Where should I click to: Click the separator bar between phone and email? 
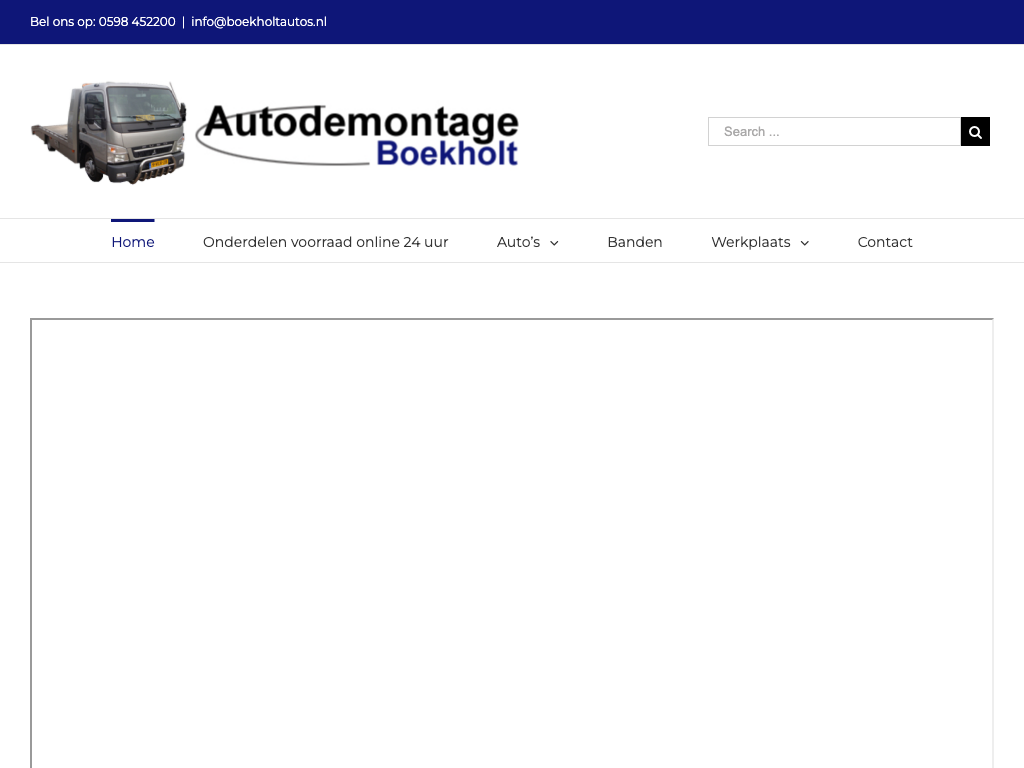click(x=183, y=22)
